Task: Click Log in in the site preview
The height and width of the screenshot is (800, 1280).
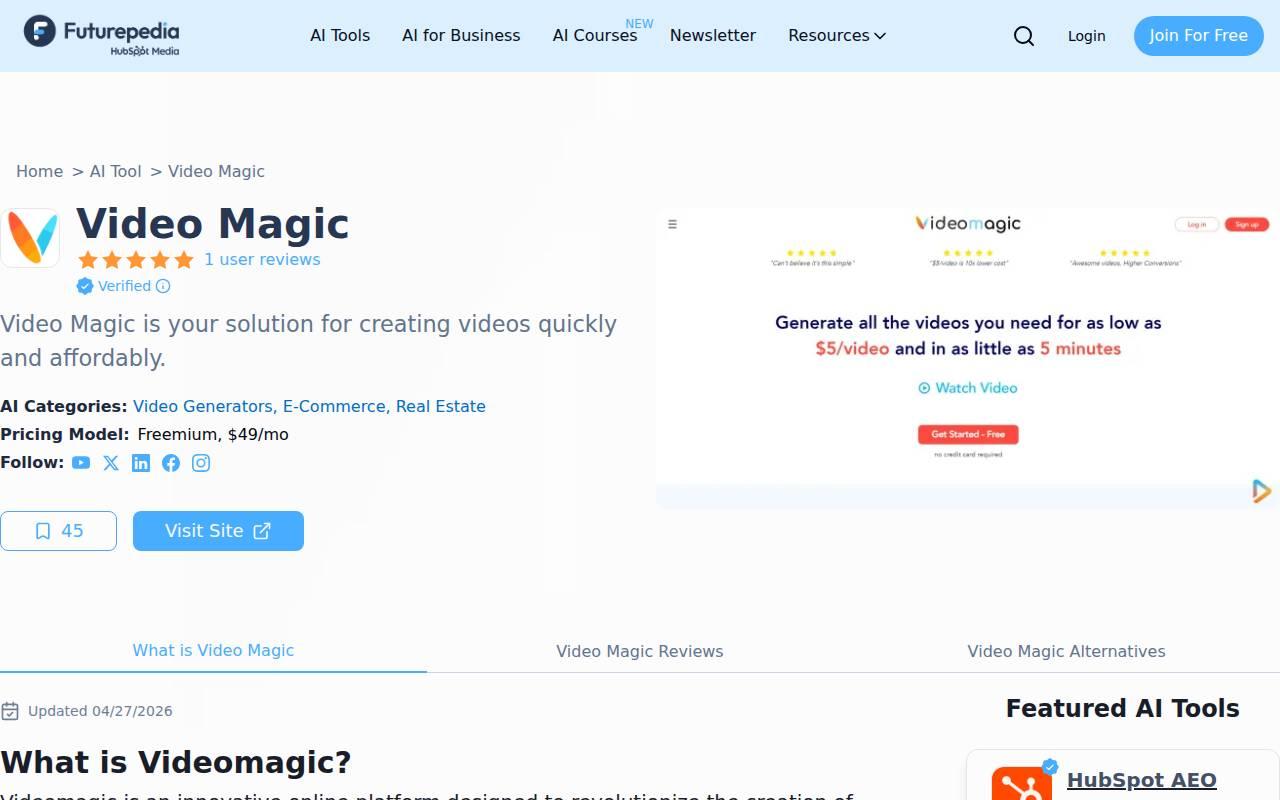Action: tap(1196, 224)
